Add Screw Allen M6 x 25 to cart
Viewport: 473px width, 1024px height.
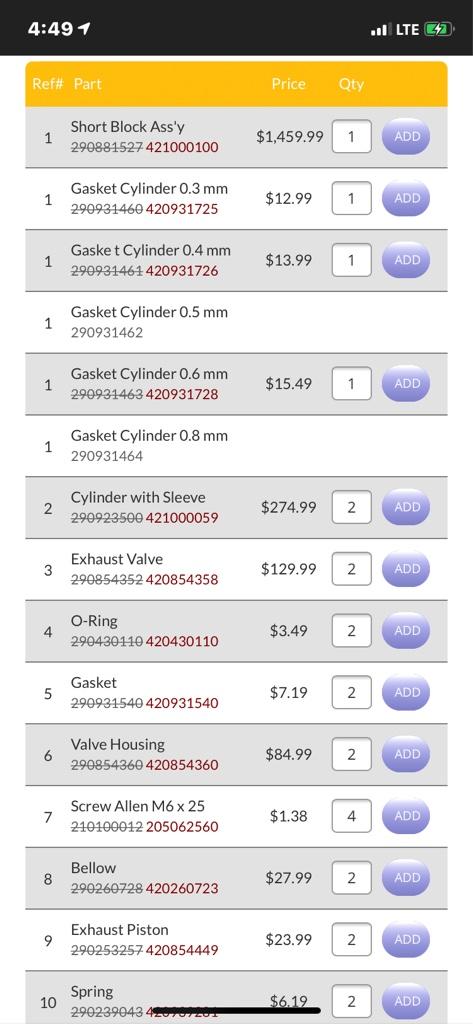pyautogui.click(x=406, y=816)
